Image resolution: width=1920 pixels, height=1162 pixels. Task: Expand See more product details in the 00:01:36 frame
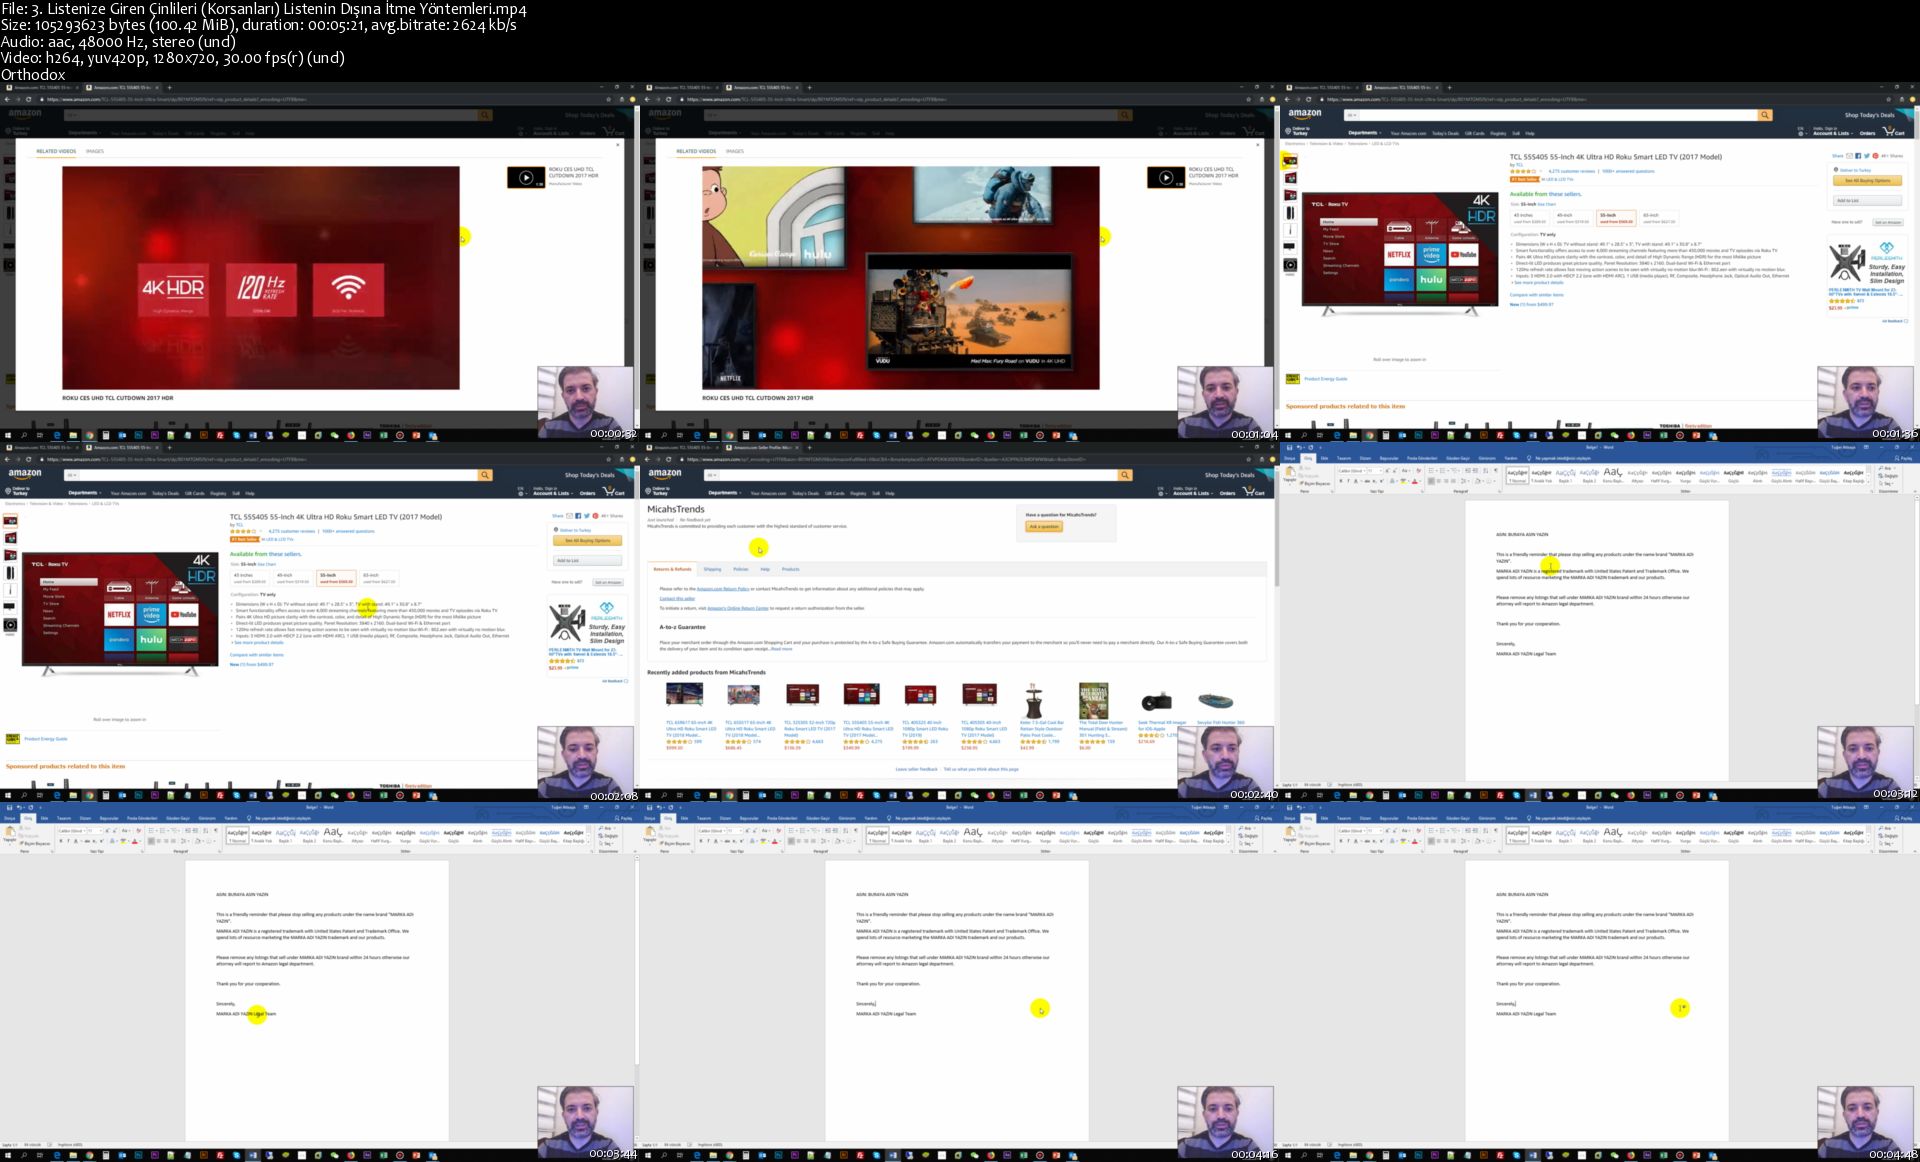(x=1540, y=283)
